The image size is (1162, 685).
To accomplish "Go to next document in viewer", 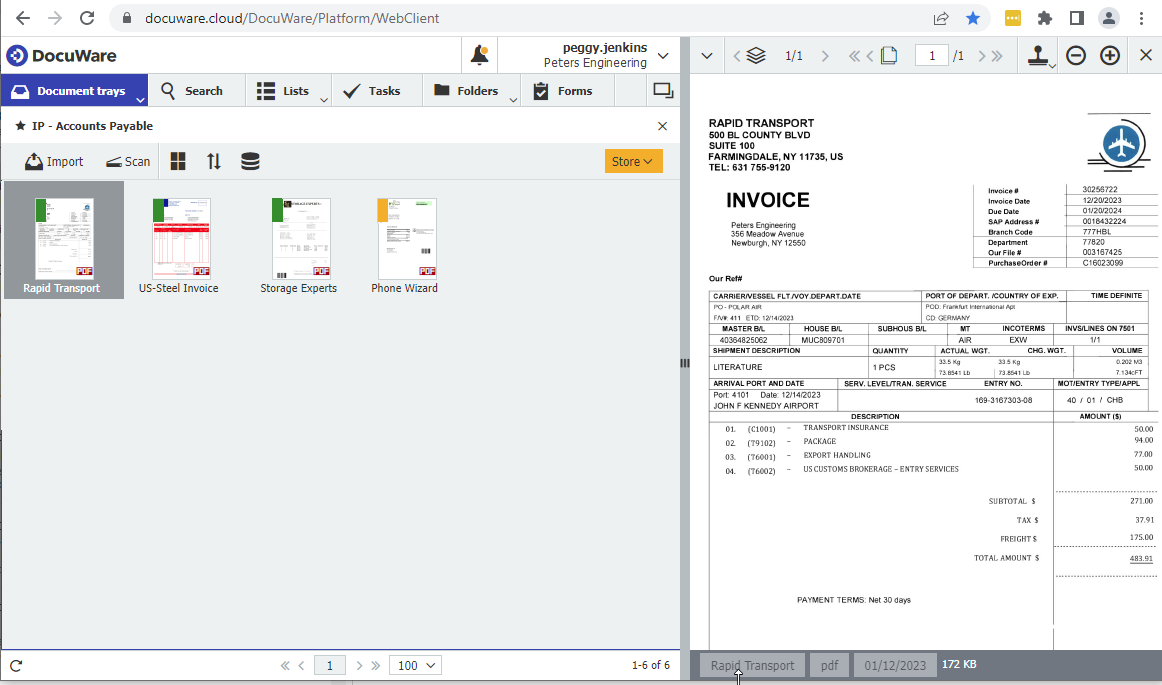I will point(825,56).
